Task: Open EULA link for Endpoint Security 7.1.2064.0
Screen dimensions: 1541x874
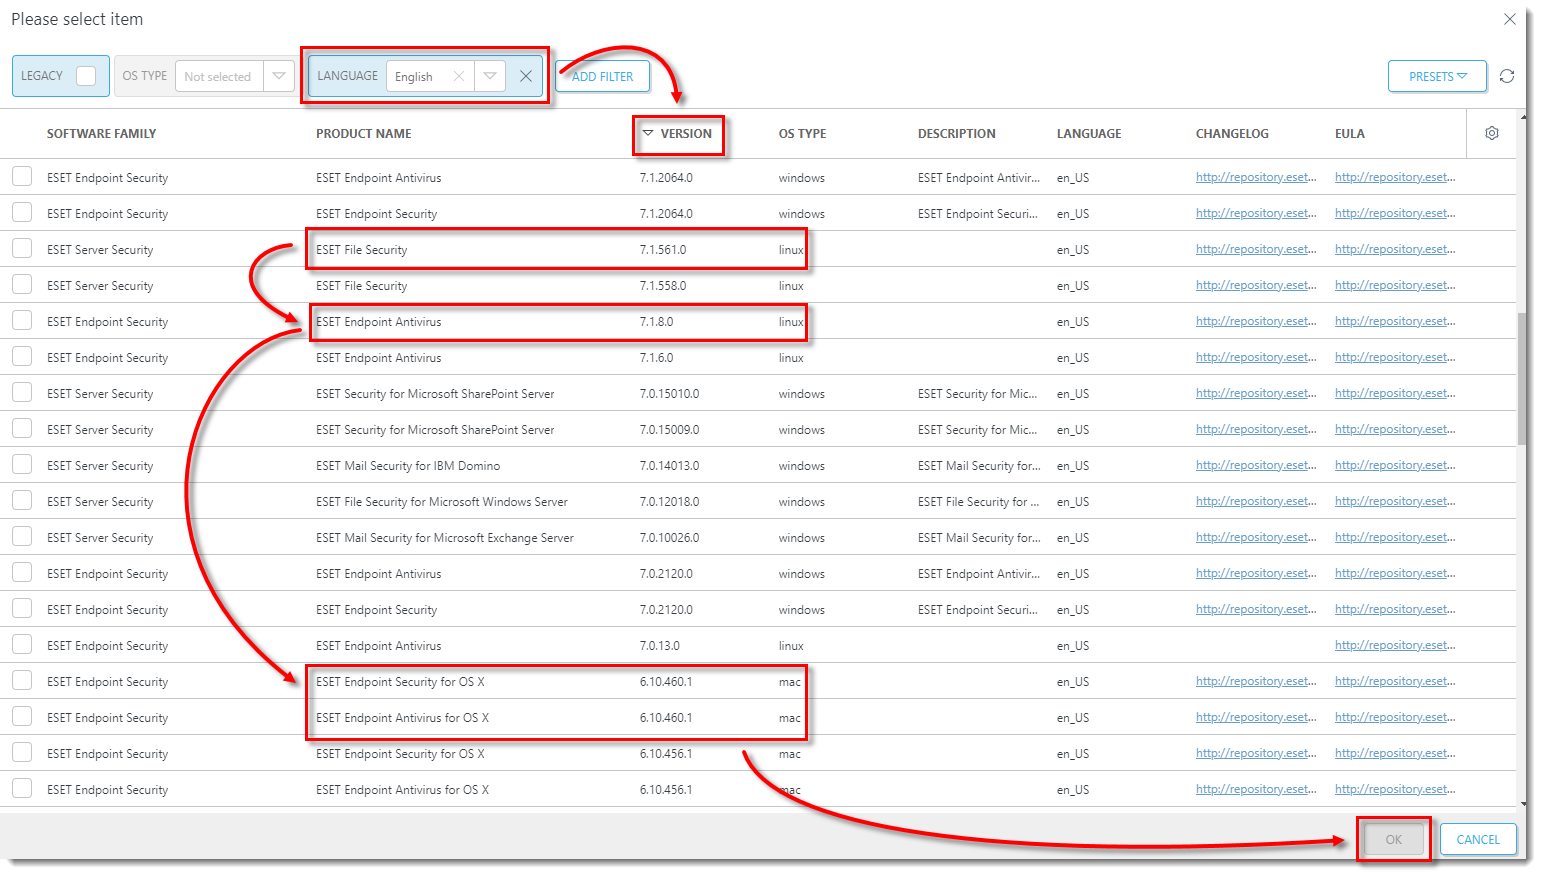Action: pyautogui.click(x=1395, y=213)
